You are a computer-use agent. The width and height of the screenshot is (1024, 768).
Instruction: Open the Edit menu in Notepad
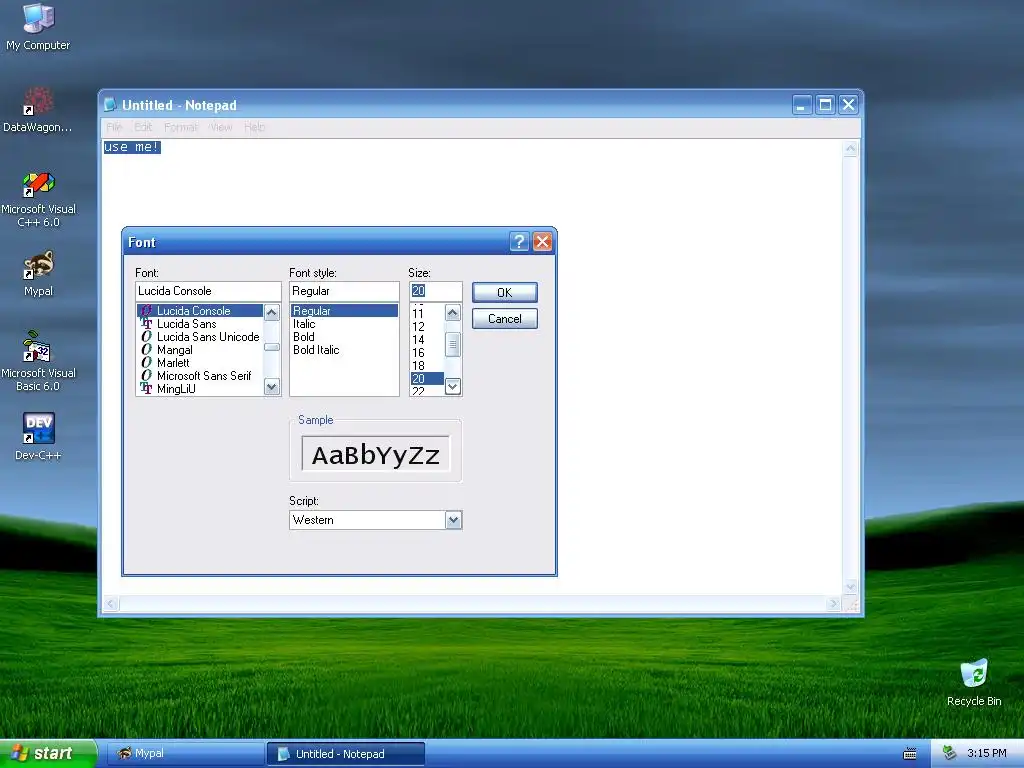tap(143, 127)
